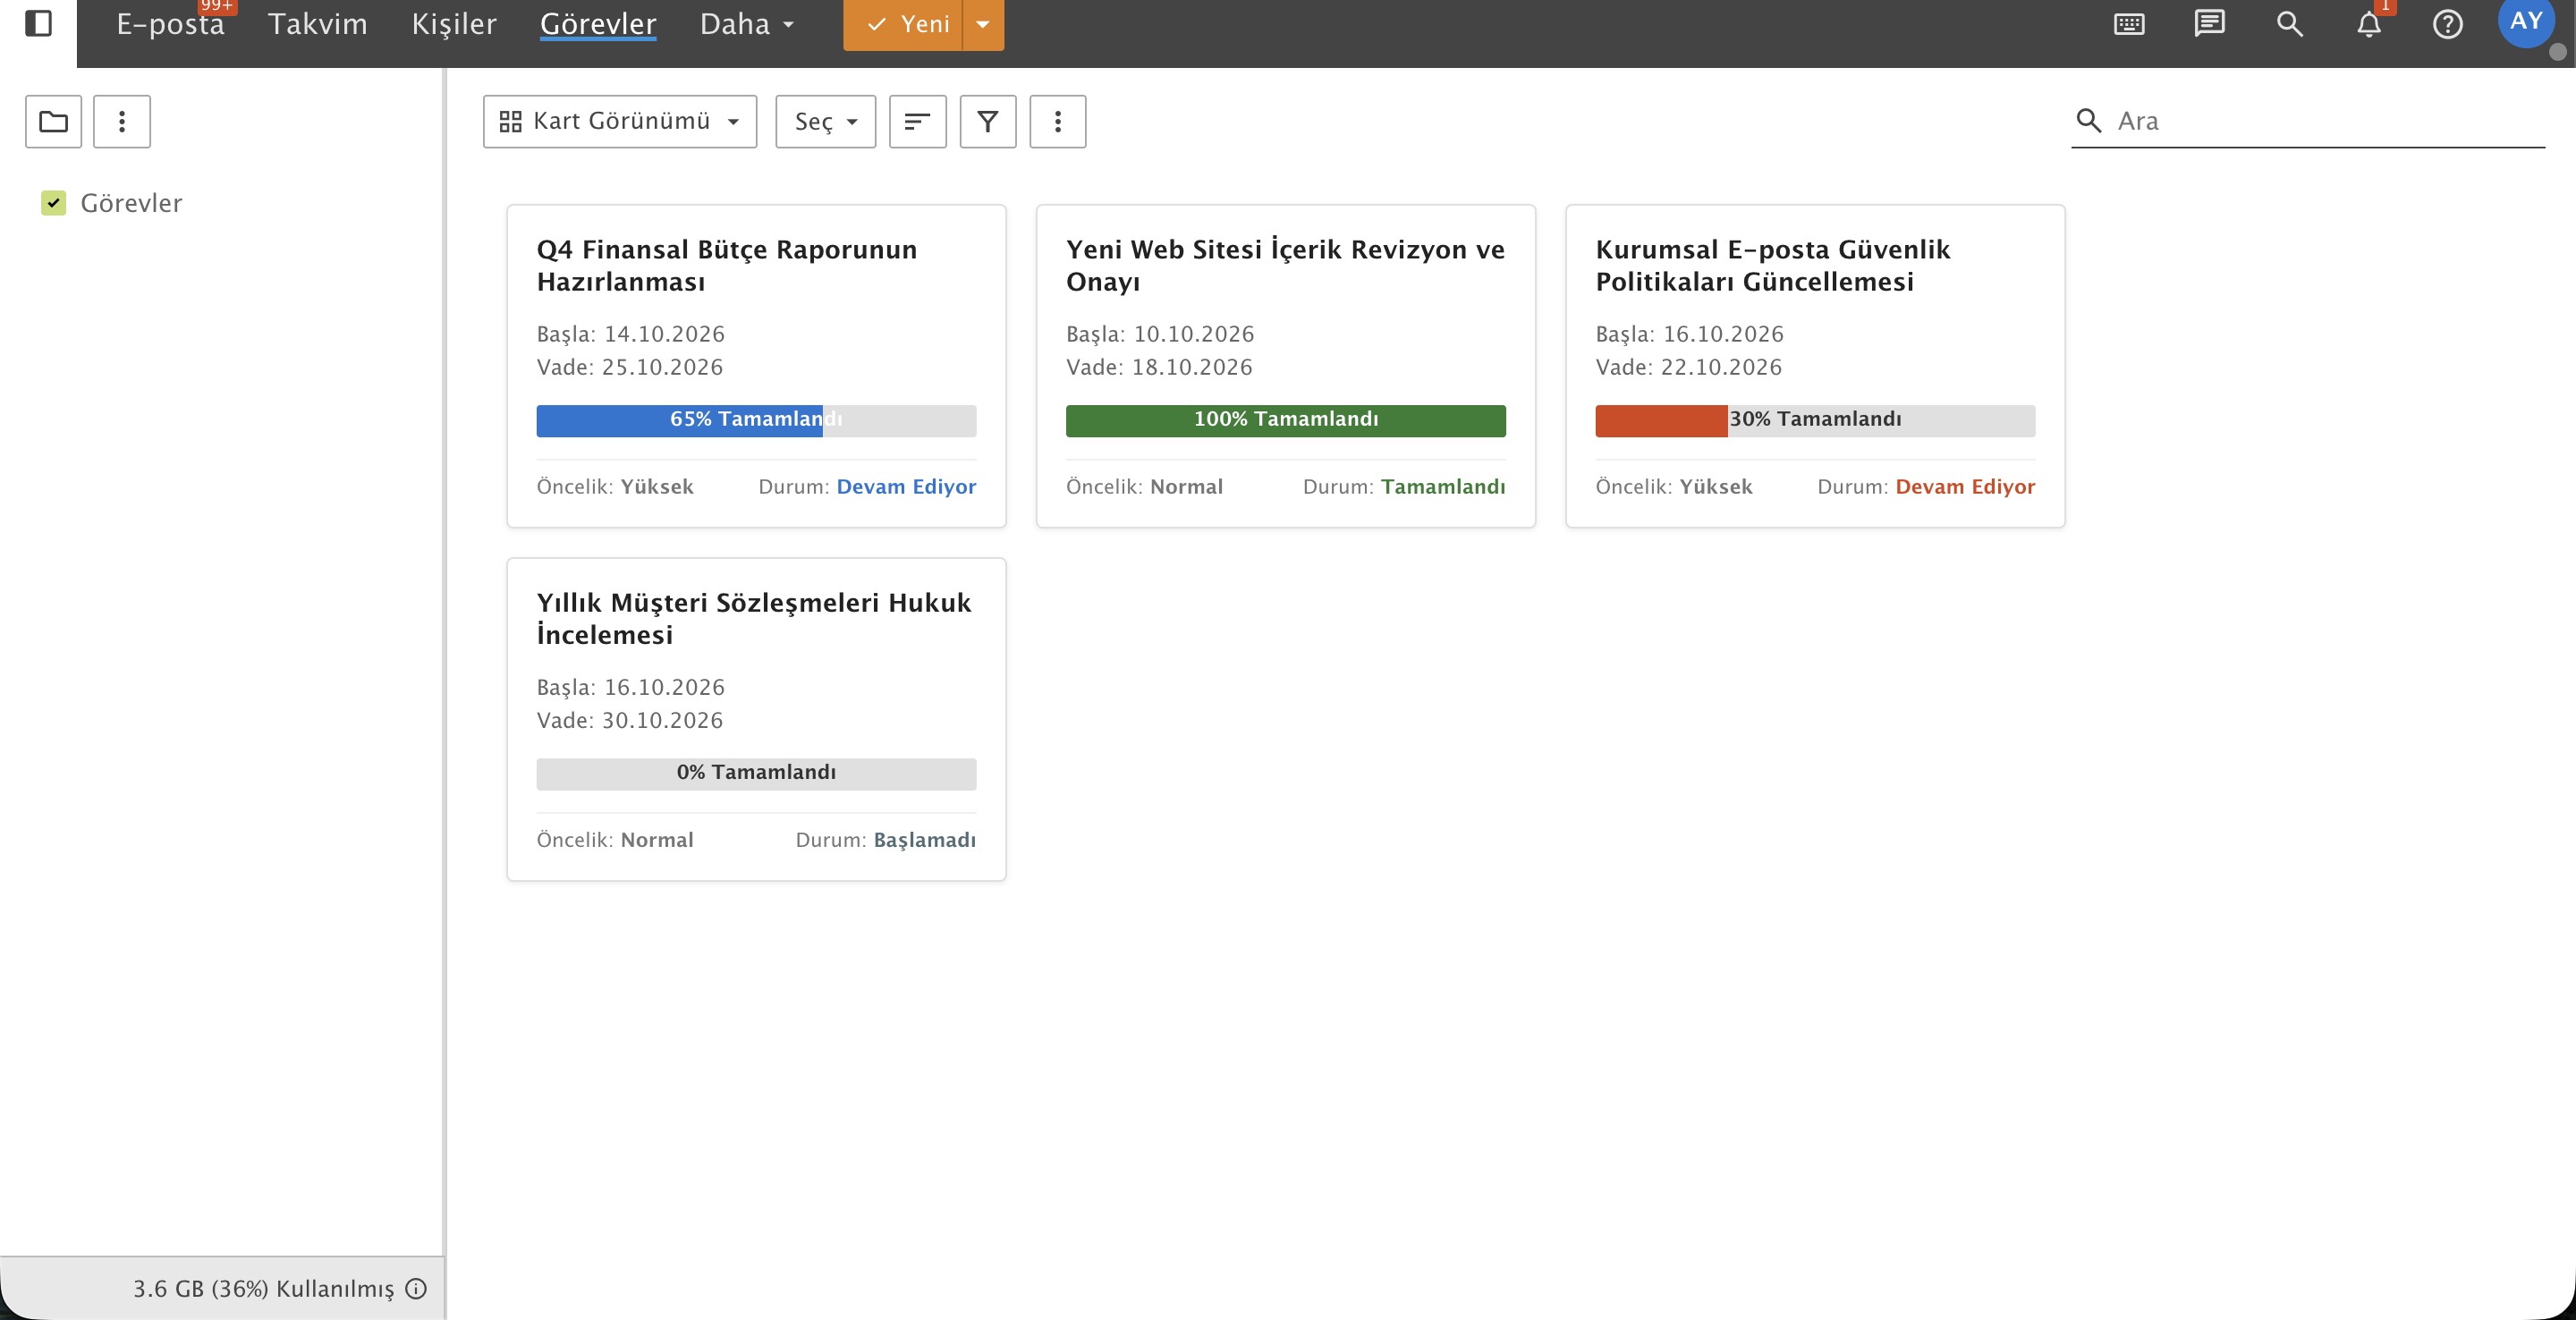
Task: Open sidebar three-dot options menu
Action: 122,122
